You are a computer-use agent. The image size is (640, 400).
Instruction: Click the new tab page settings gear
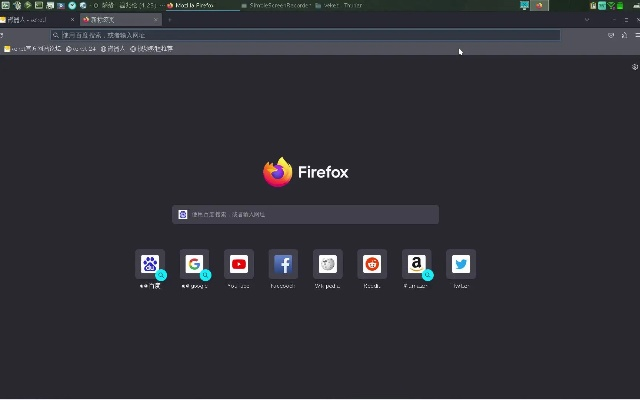(x=635, y=67)
